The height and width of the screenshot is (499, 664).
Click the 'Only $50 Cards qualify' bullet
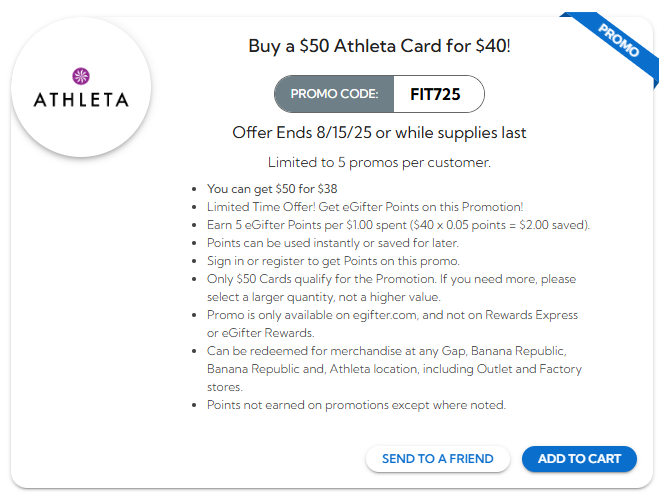(x=391, y=279)
